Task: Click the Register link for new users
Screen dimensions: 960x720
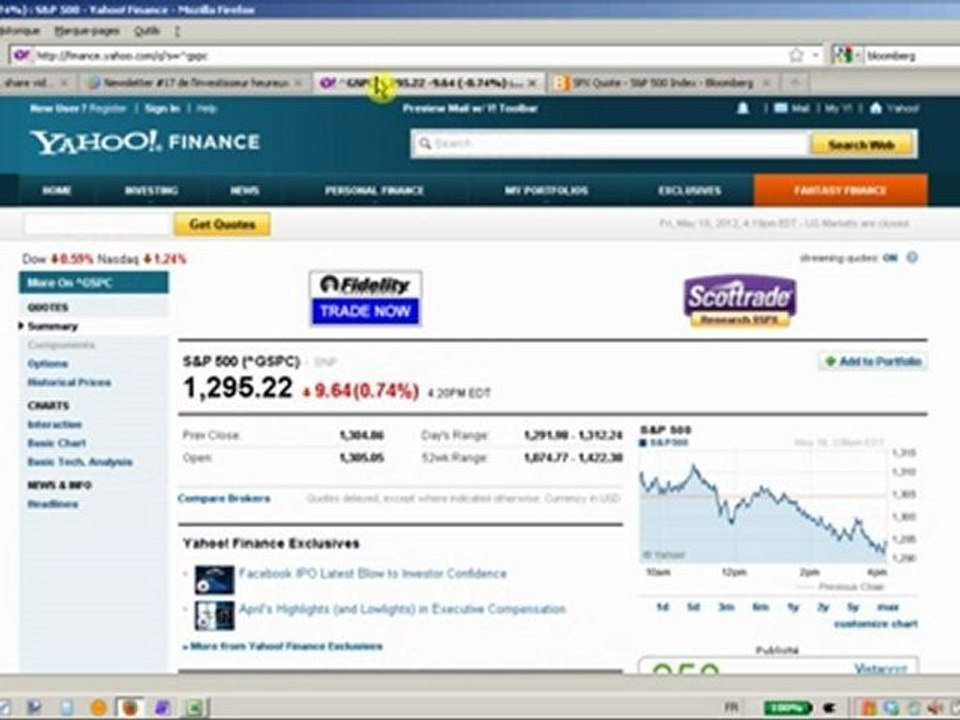Action: [x=108, y=108]
